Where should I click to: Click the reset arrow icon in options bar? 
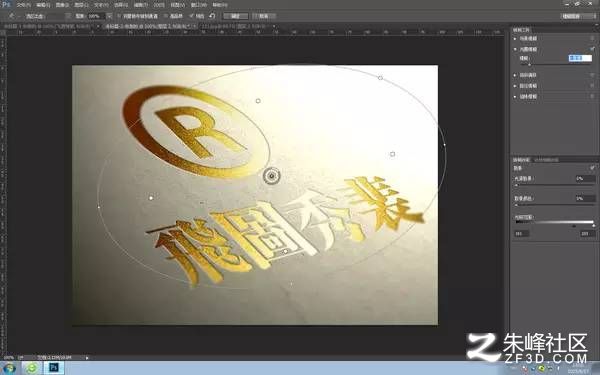pos(212,16)
